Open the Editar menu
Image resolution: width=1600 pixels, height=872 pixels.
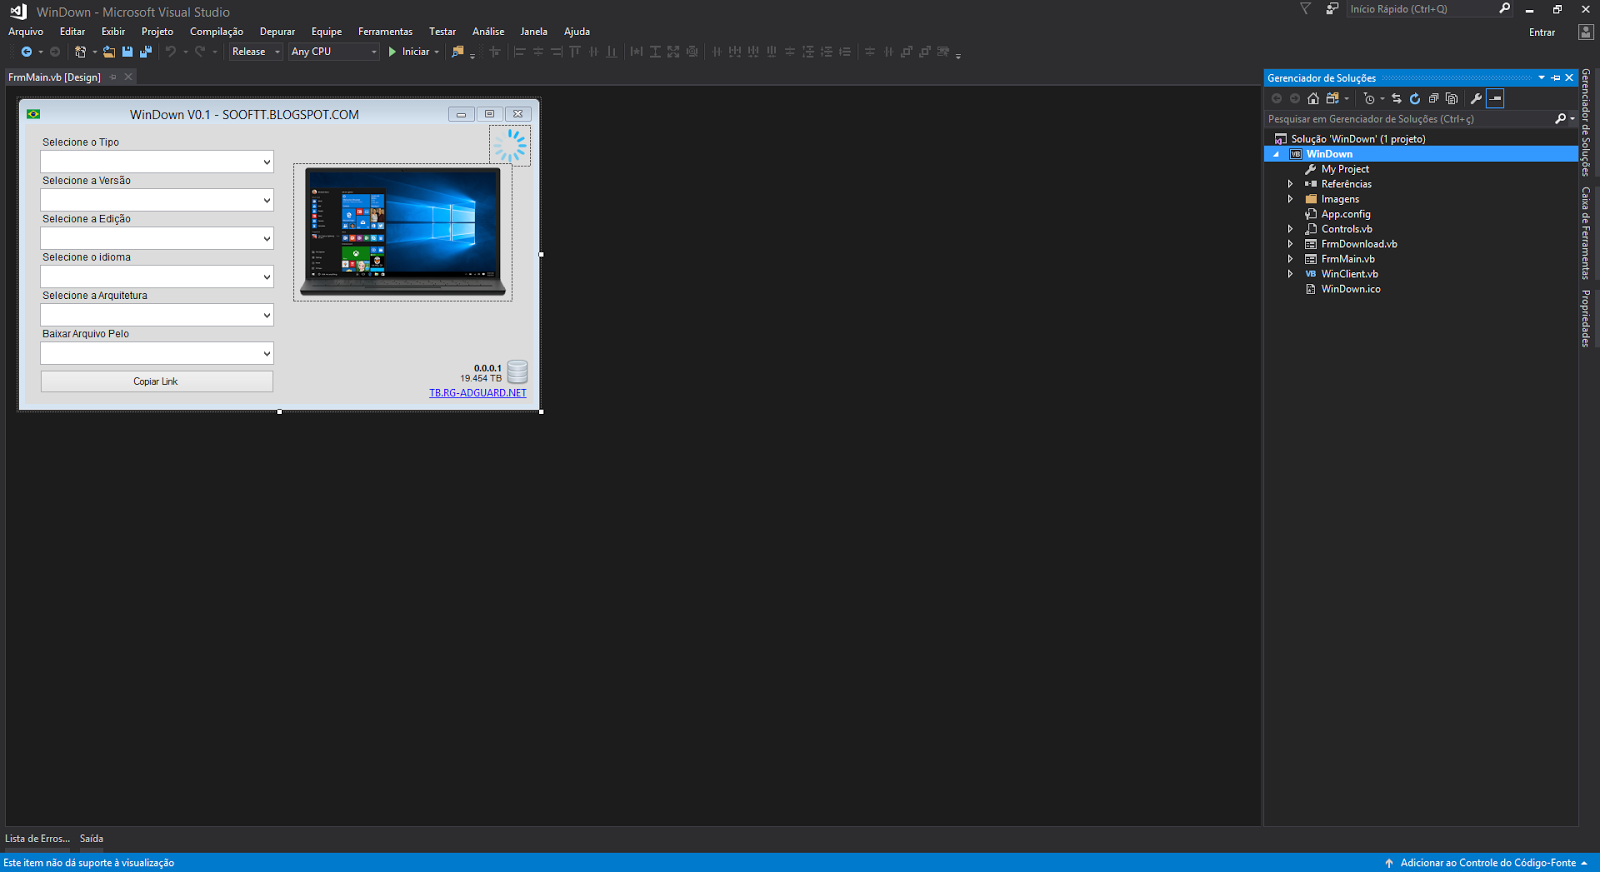(72, 32)
